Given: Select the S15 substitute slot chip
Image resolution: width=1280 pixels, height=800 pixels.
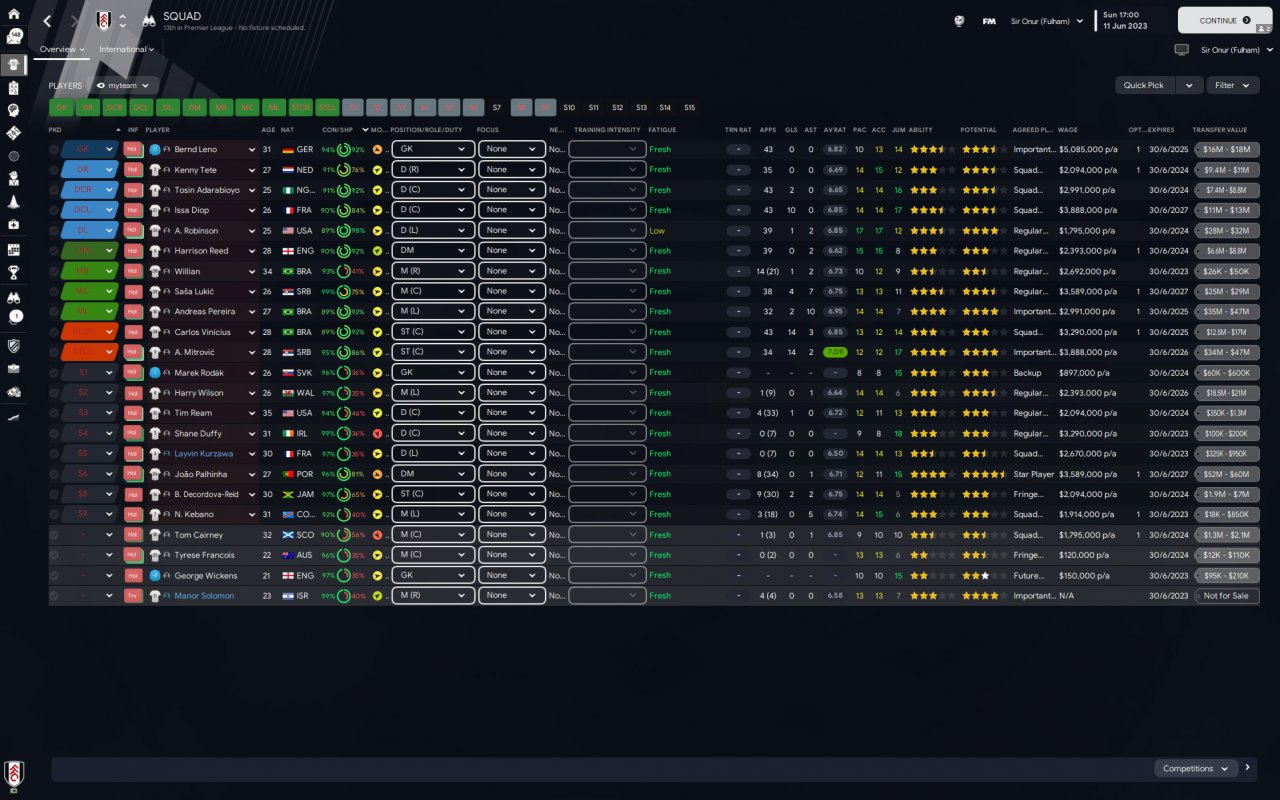Looking at the screenshot, I should 689,107.
